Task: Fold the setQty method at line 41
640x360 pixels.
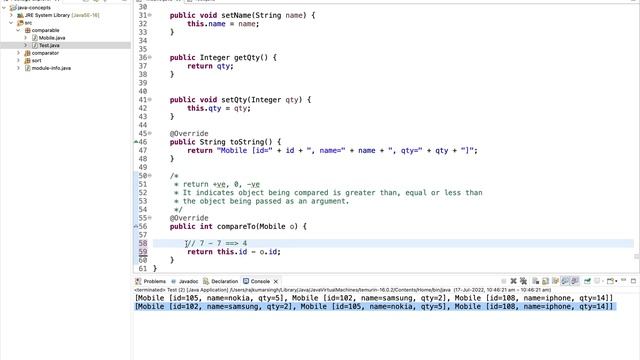Action: pyautogui.click(x=150, y=99)
